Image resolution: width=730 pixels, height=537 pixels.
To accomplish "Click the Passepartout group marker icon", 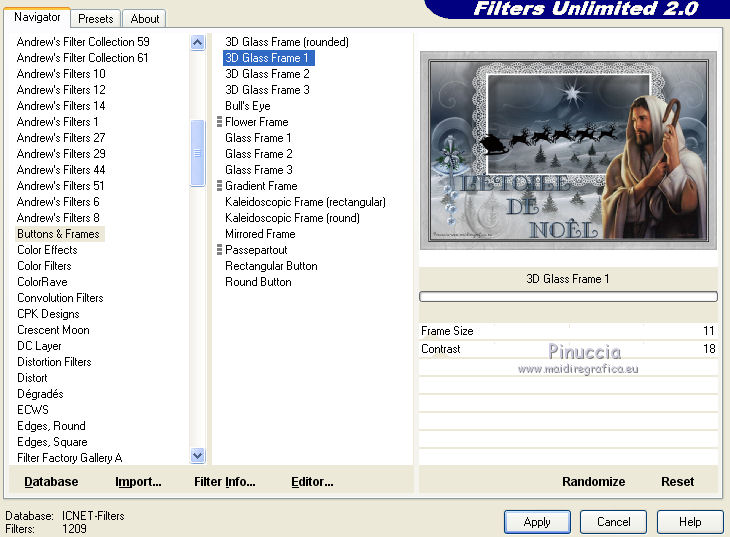I will 219,250.
